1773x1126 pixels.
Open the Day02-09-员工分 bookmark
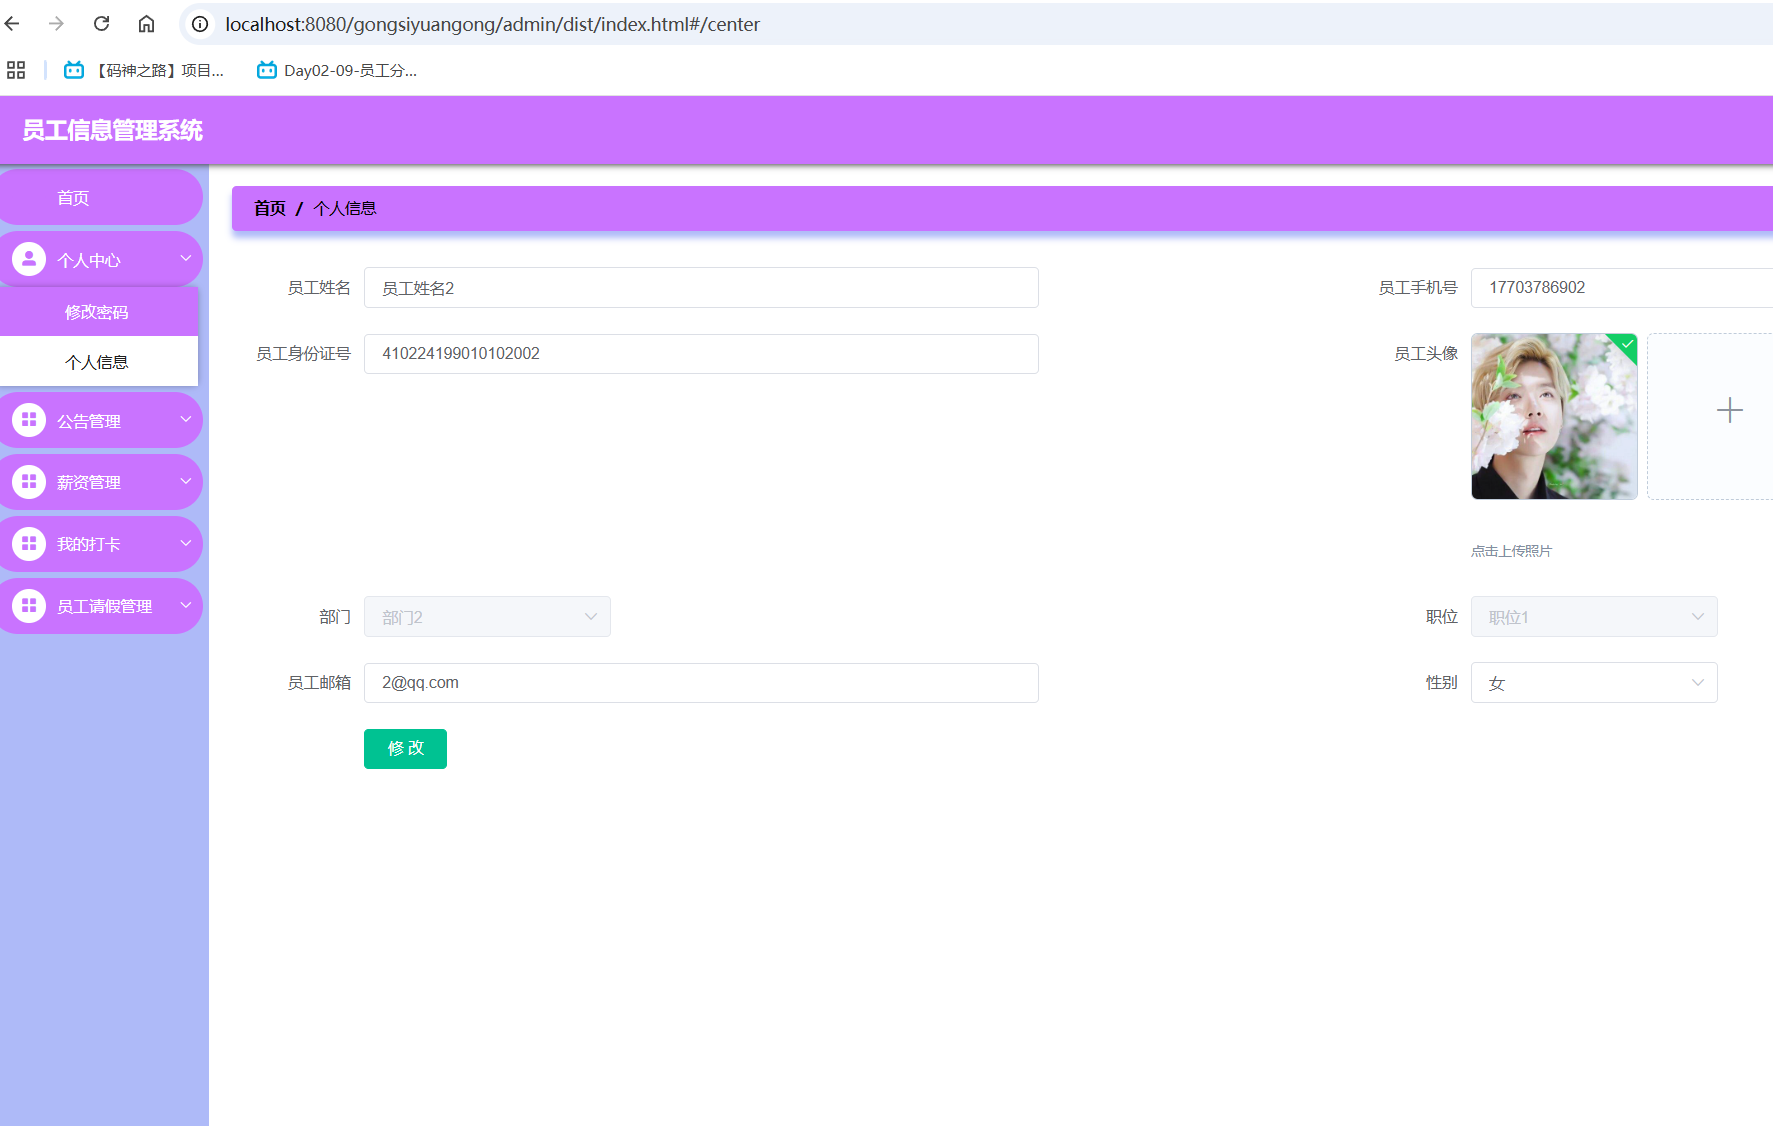coord(337,70)
